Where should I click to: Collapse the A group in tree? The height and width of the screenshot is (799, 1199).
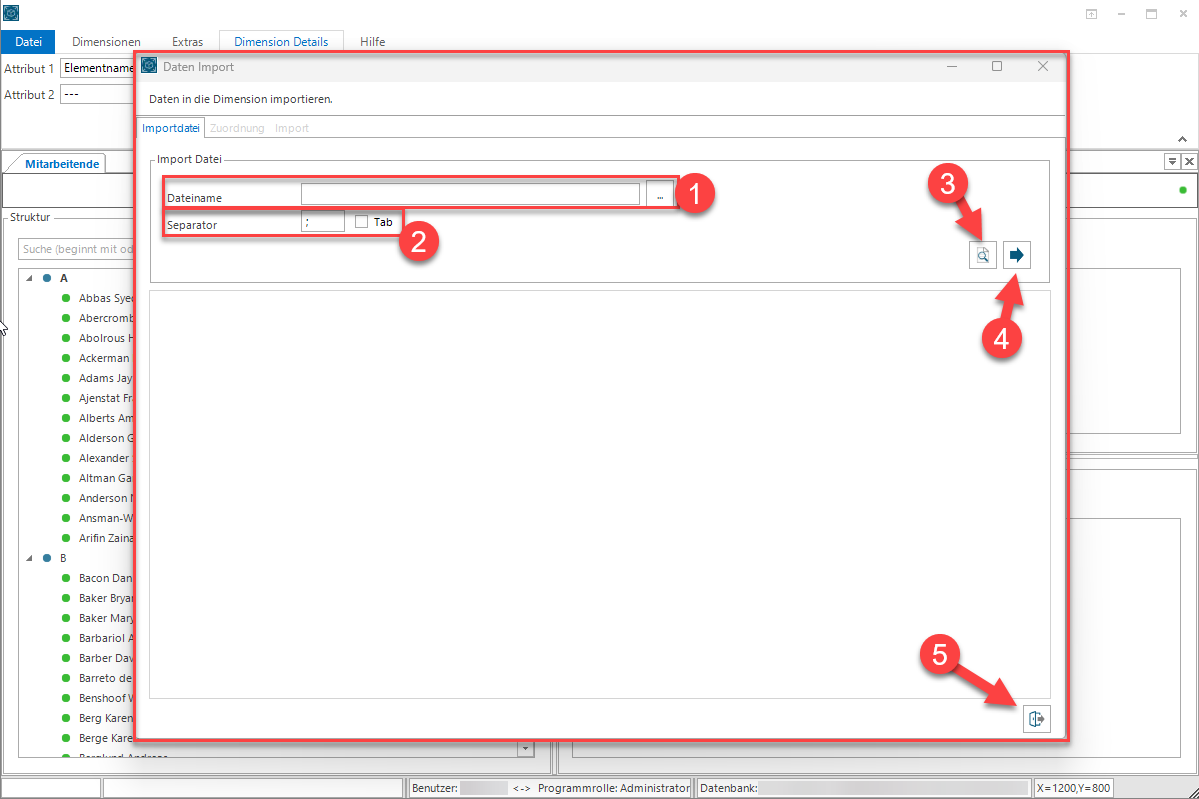[x=29, y=278]
